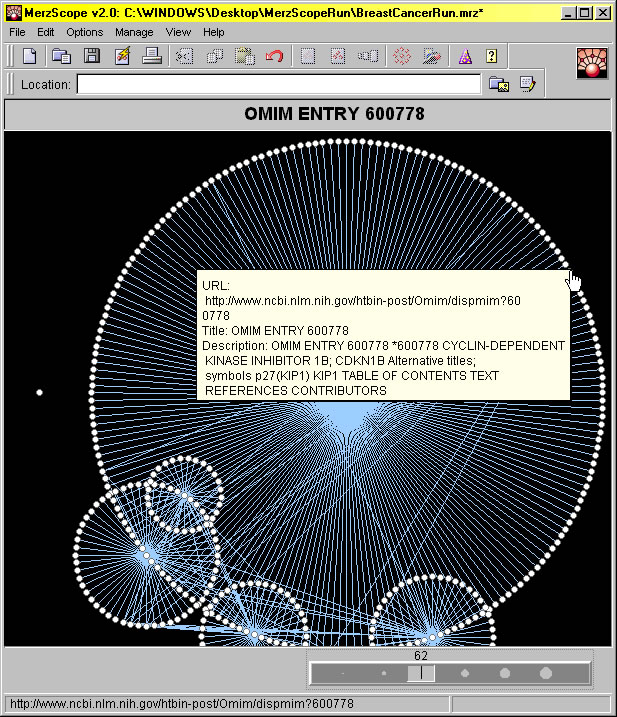The image size is (617, 717).
Task: Open the View menu
Action: point(178,32)
